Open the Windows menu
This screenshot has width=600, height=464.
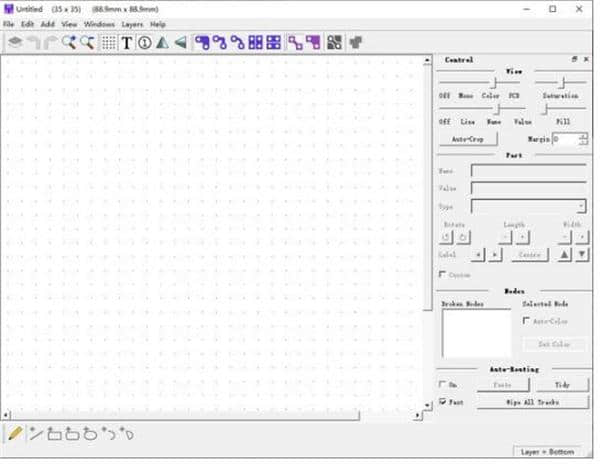[x=99, y=23]
